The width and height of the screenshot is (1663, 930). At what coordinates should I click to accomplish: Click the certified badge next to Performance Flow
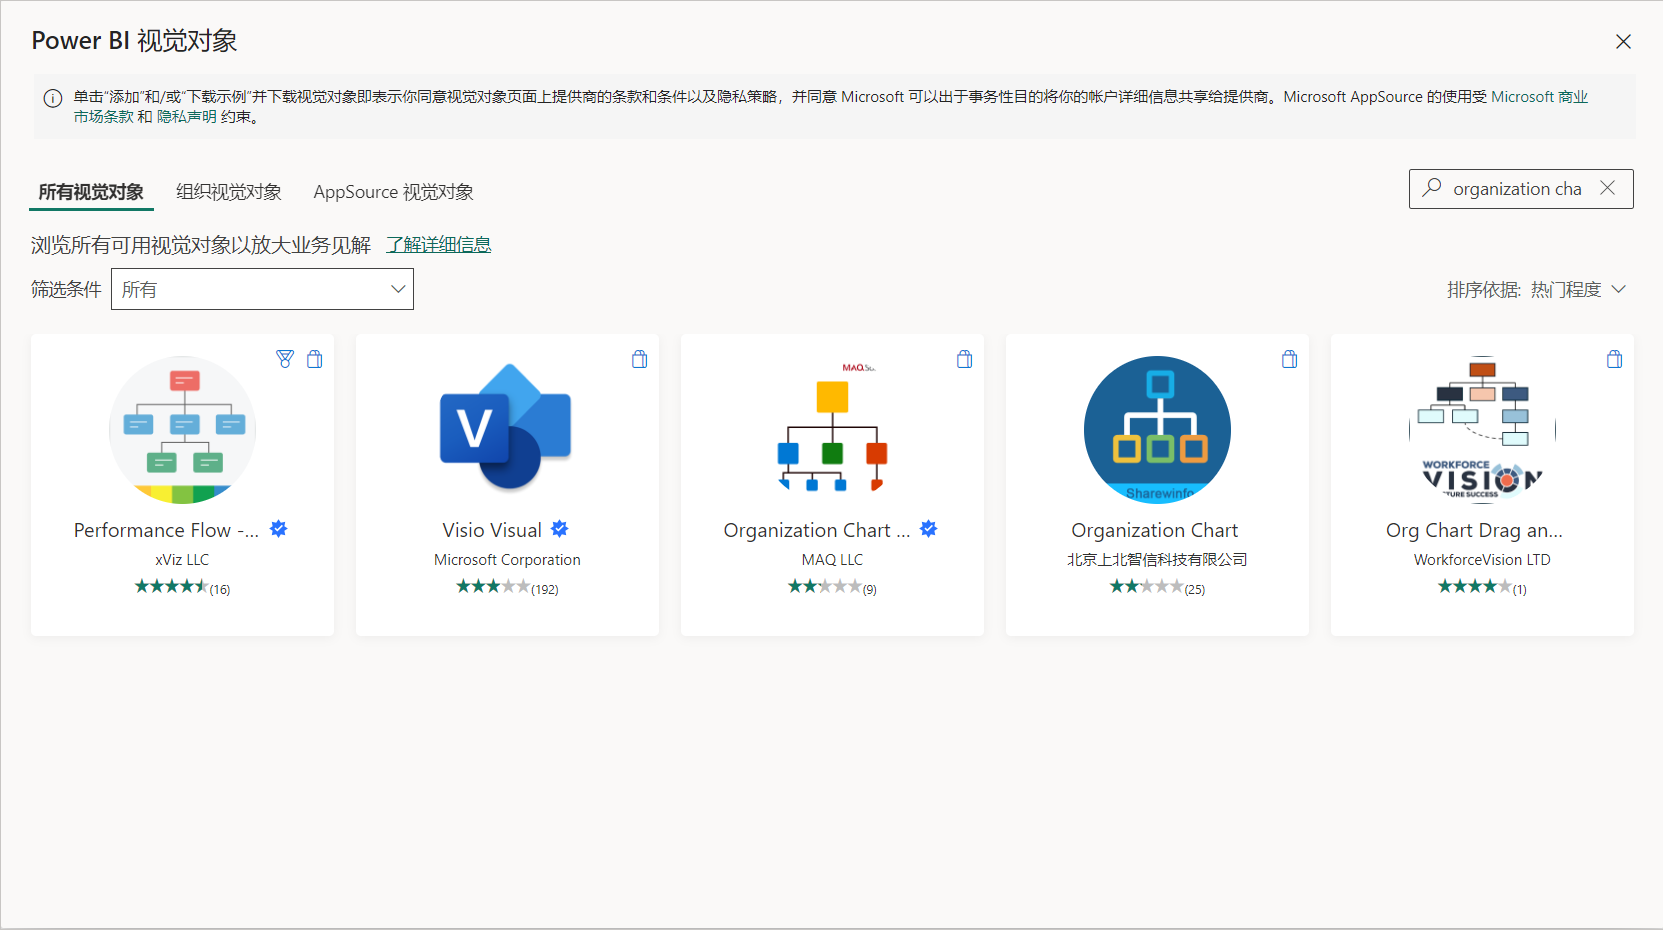click(279, 529)
